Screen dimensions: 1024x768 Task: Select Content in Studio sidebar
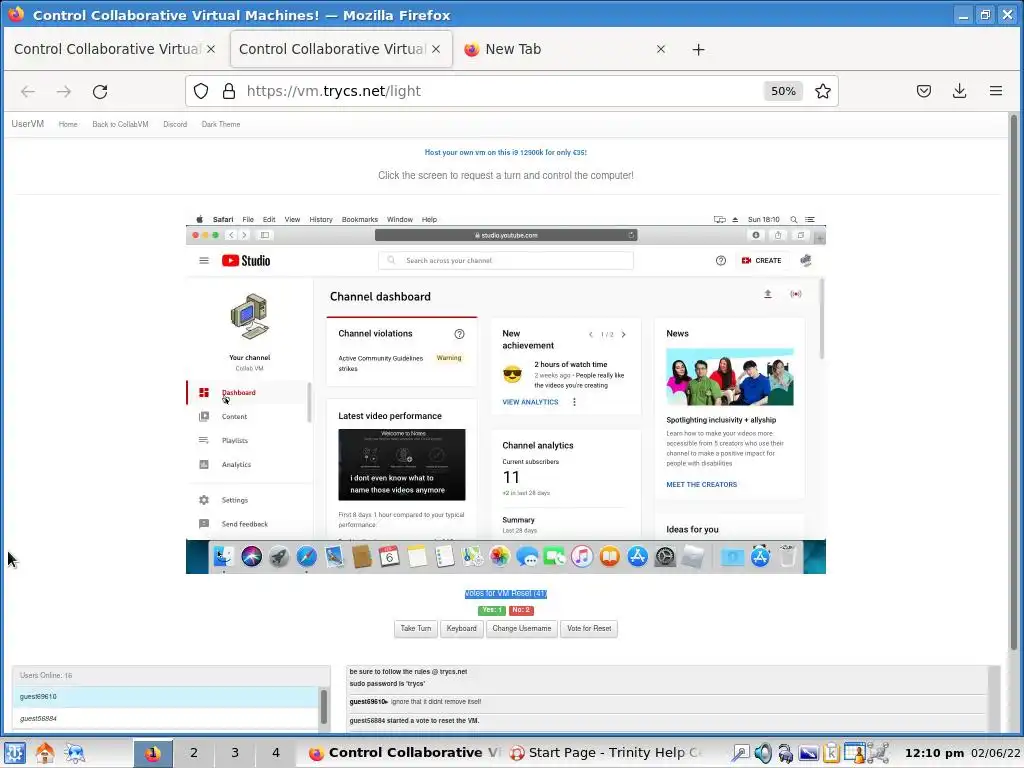(x=234, y=417)
